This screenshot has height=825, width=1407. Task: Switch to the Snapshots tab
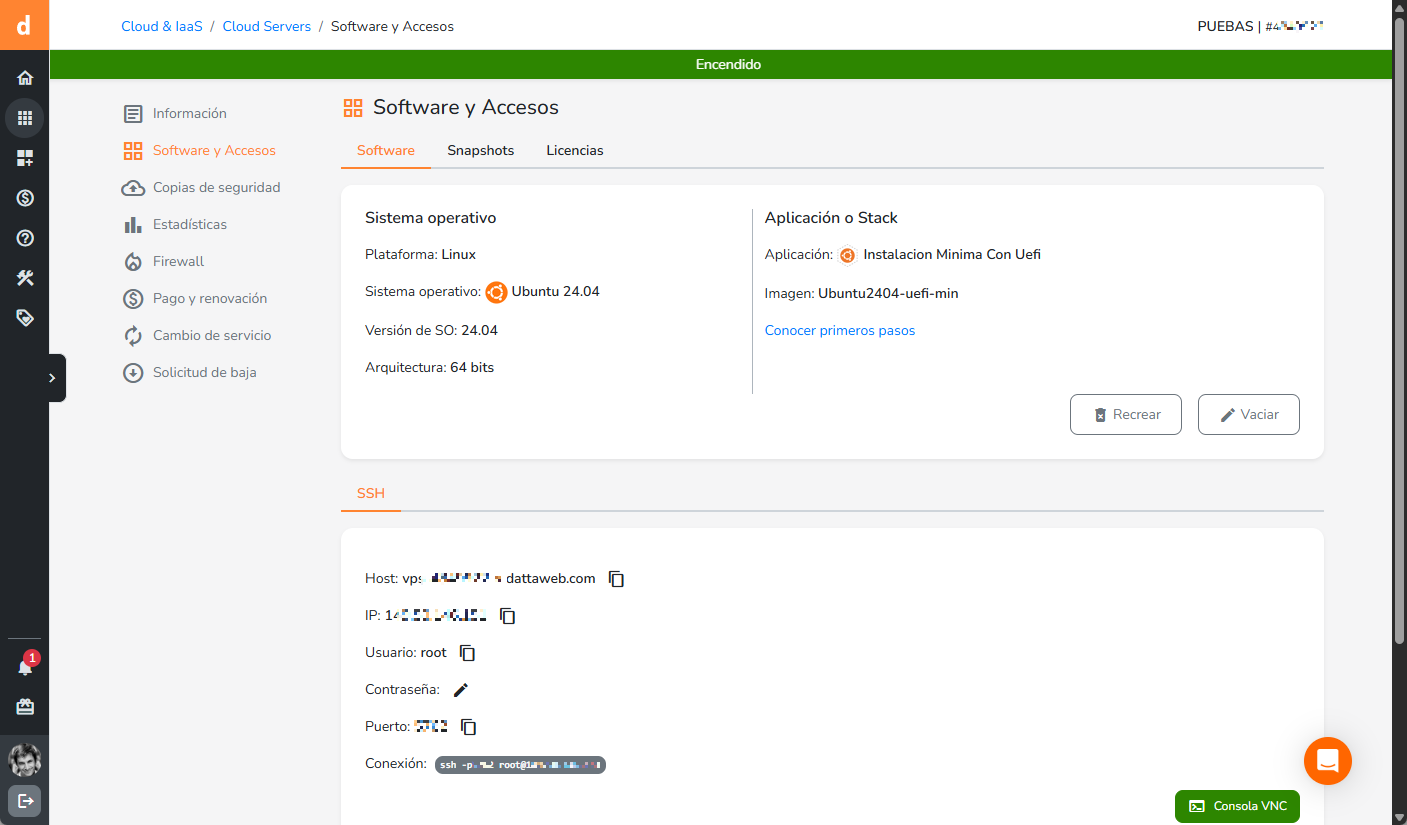pos(480,150)
